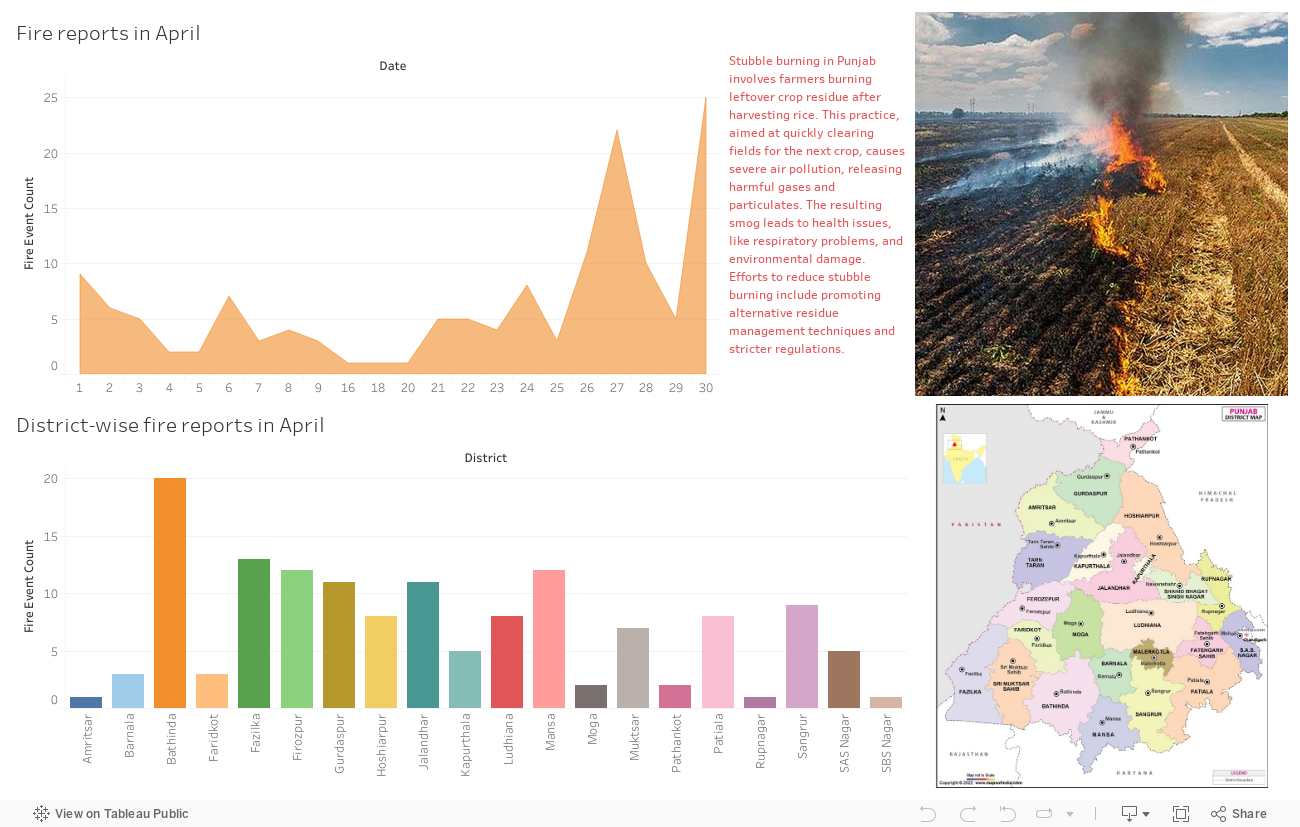The width and height of the screenshot is (1300, 827).
Task: Click date label '27' on x-axis
Action: pos(617,388)
